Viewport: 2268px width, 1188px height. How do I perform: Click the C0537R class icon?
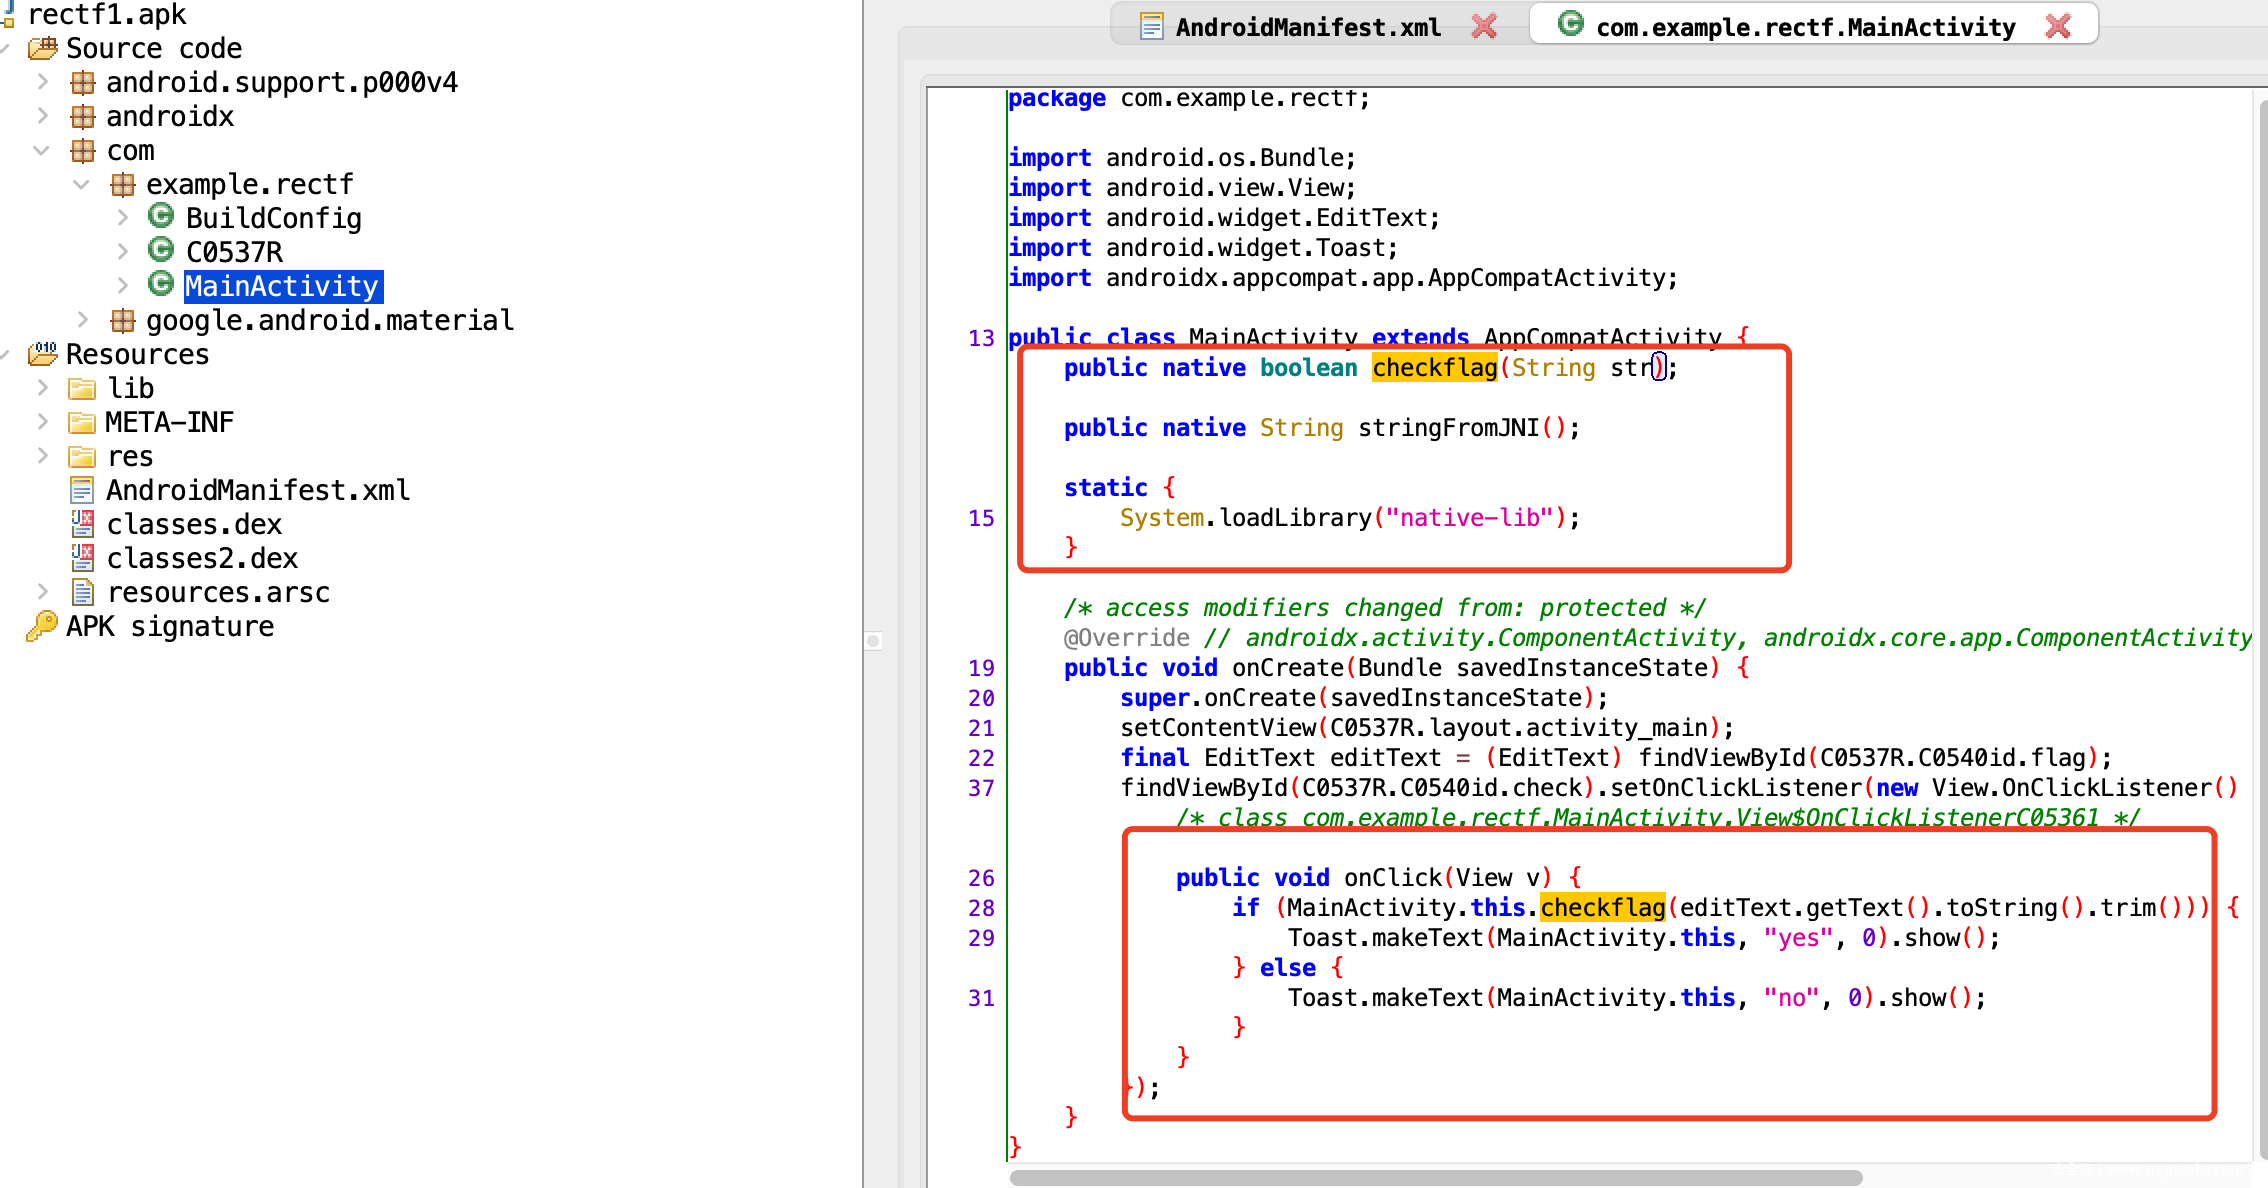(161, 251)
